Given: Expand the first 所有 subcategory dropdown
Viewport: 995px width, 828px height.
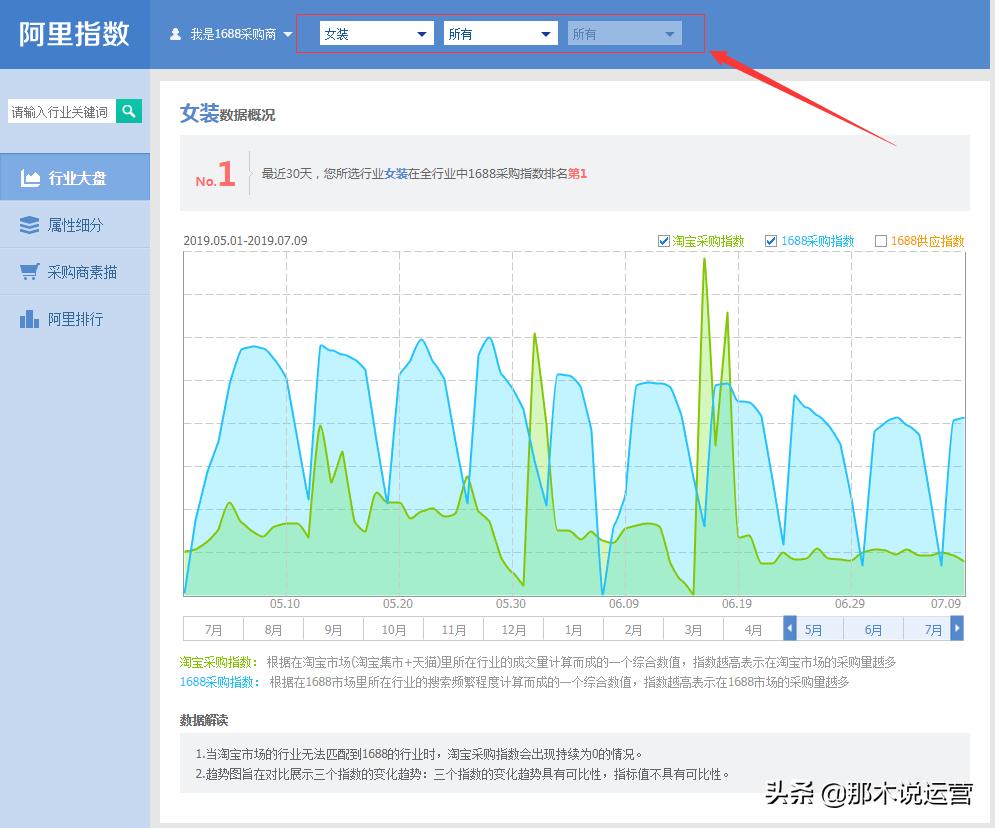Looking at the screenshot, I should click(x=500, y=32).
